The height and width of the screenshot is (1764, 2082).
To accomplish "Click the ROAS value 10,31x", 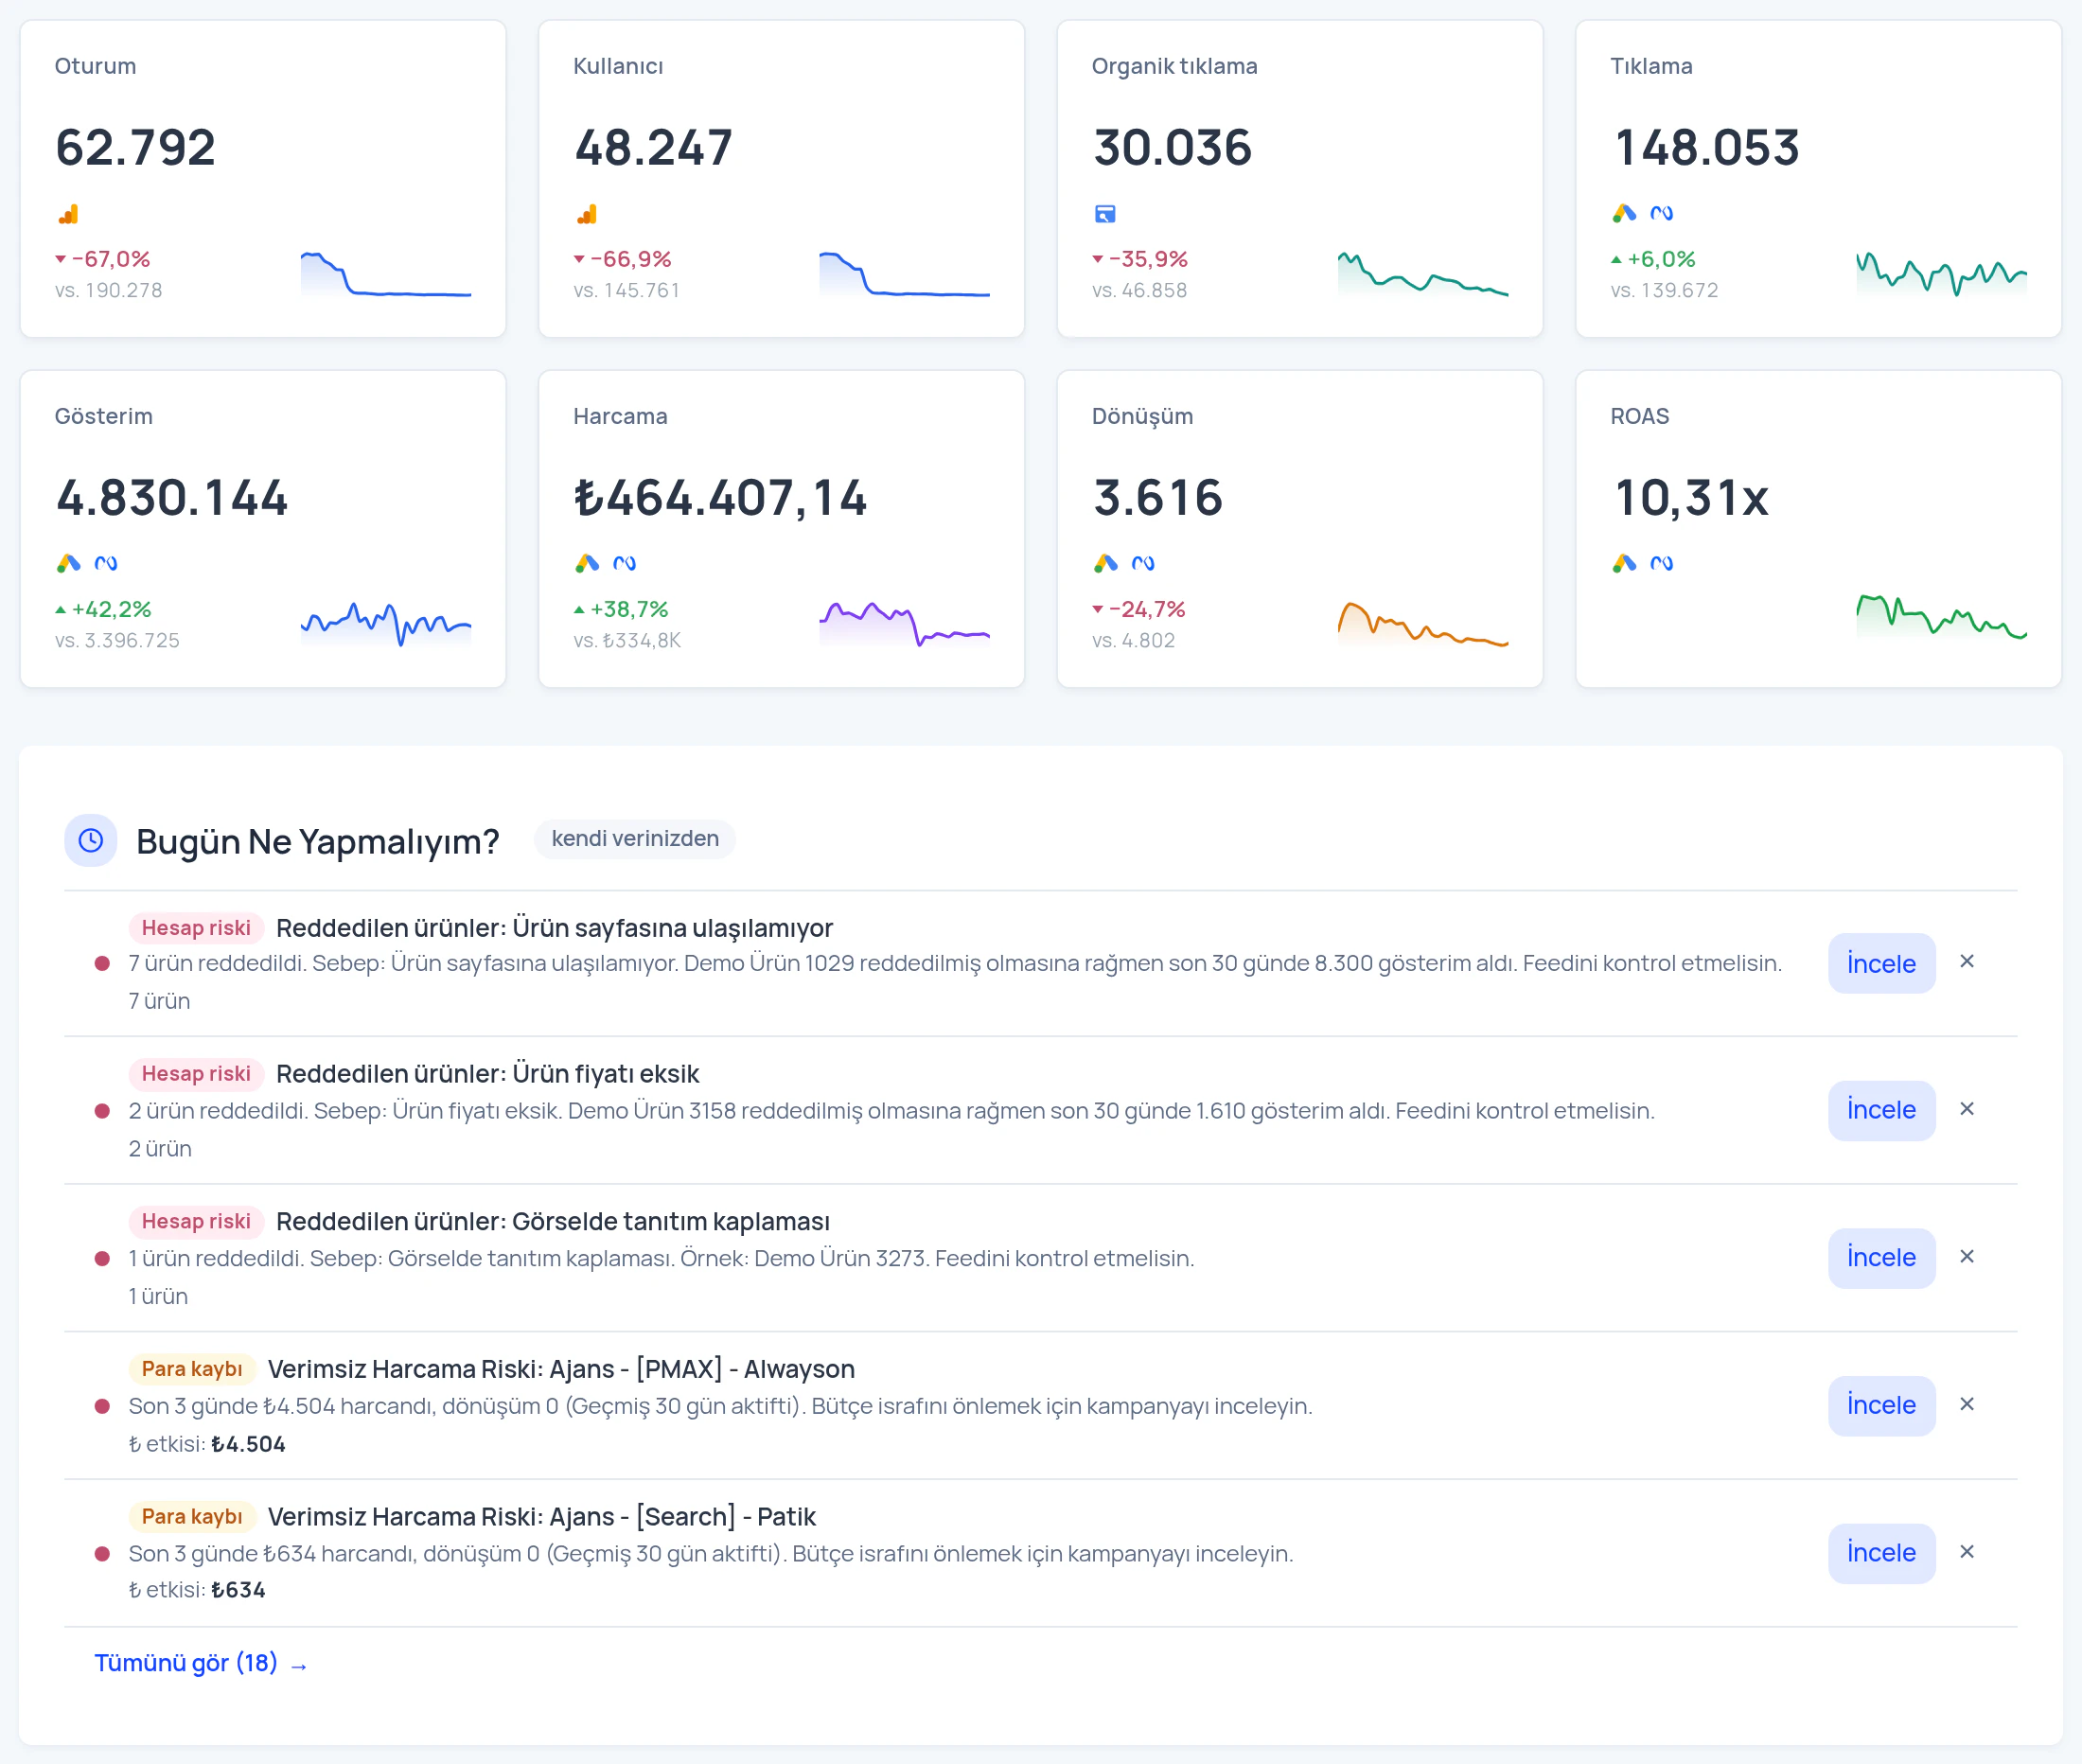I will tap(1691, 498).
